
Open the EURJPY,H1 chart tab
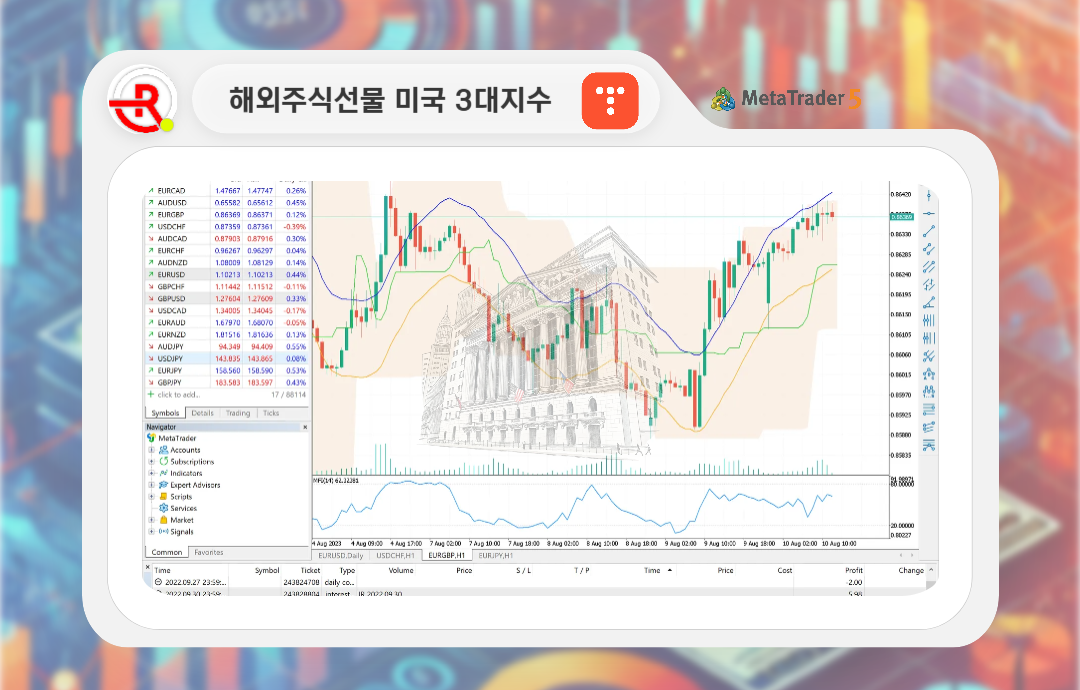(x=495, y=555)
